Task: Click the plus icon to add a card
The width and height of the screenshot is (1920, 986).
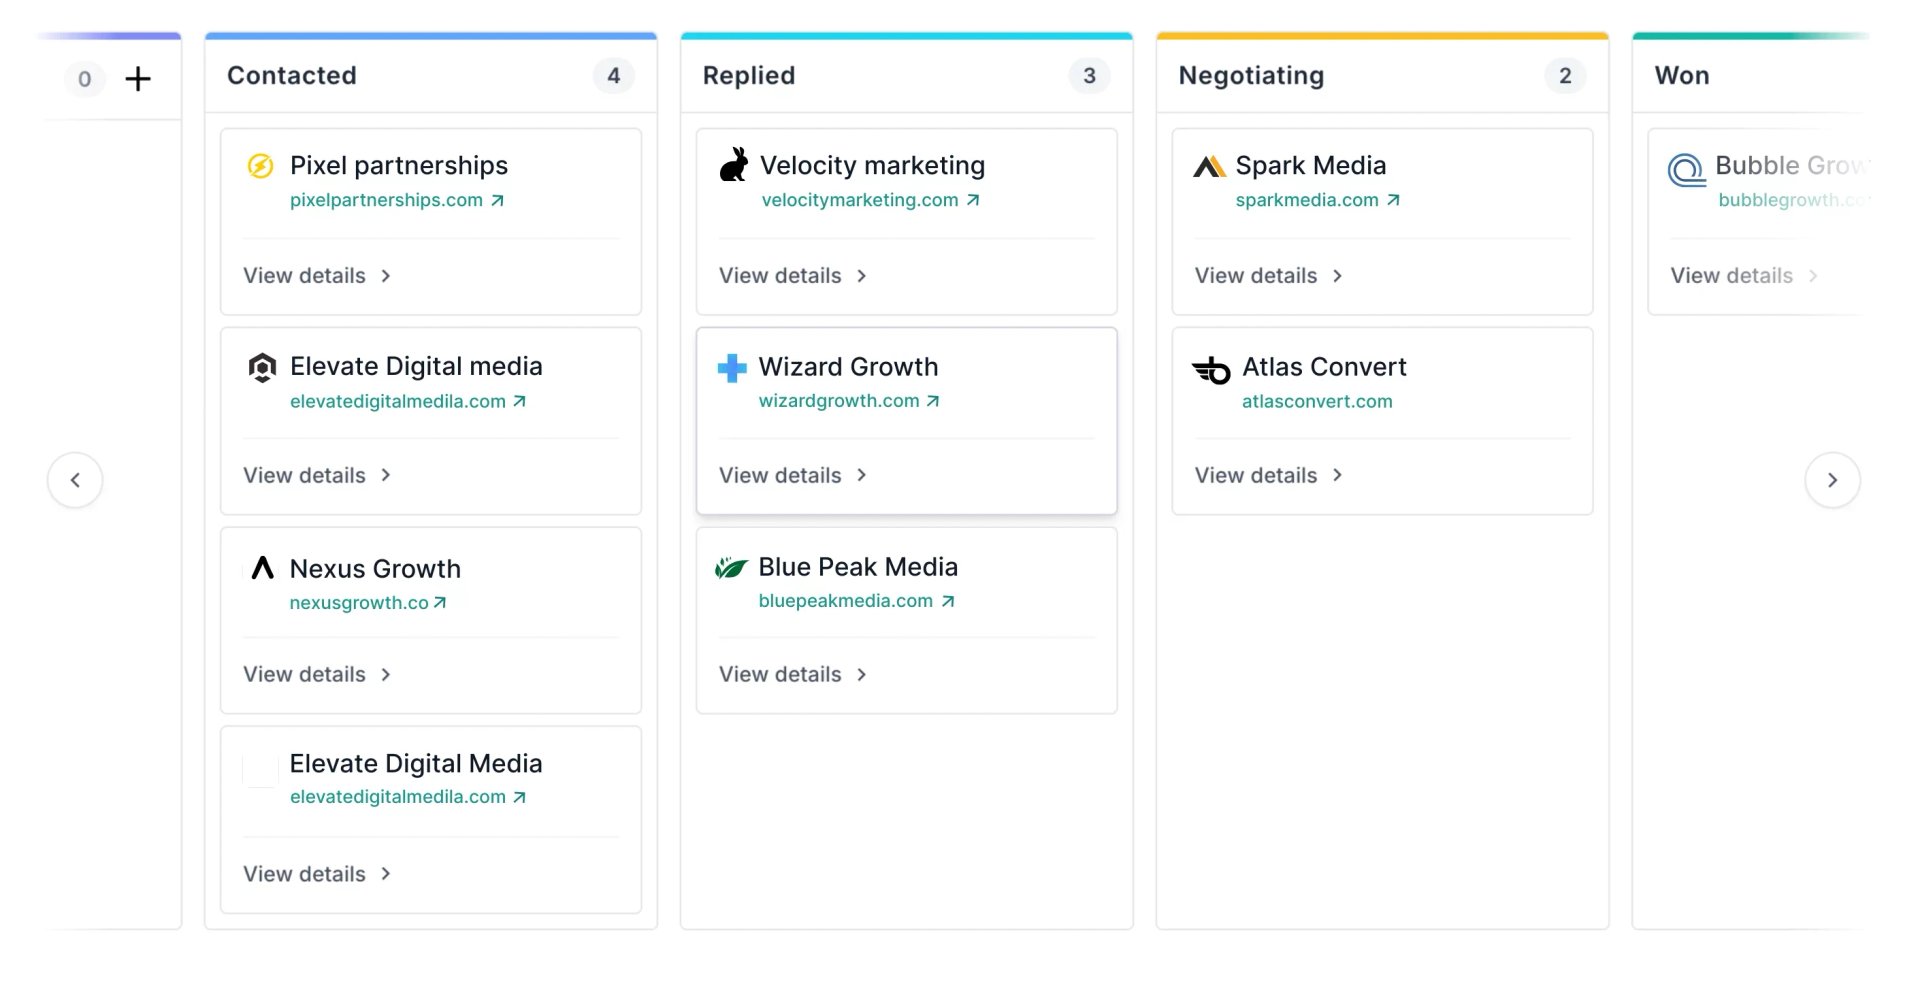Action: point(138,78)
